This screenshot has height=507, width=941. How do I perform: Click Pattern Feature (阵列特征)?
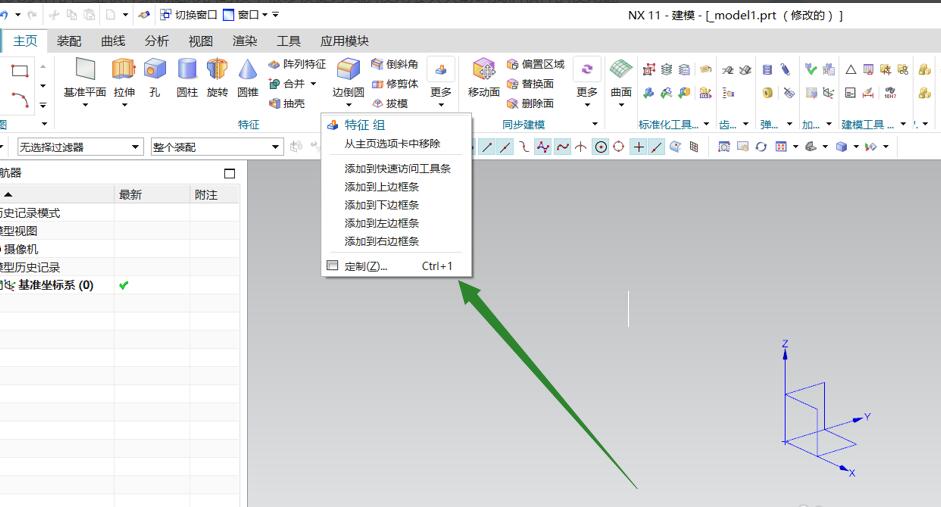pos(297,64)
